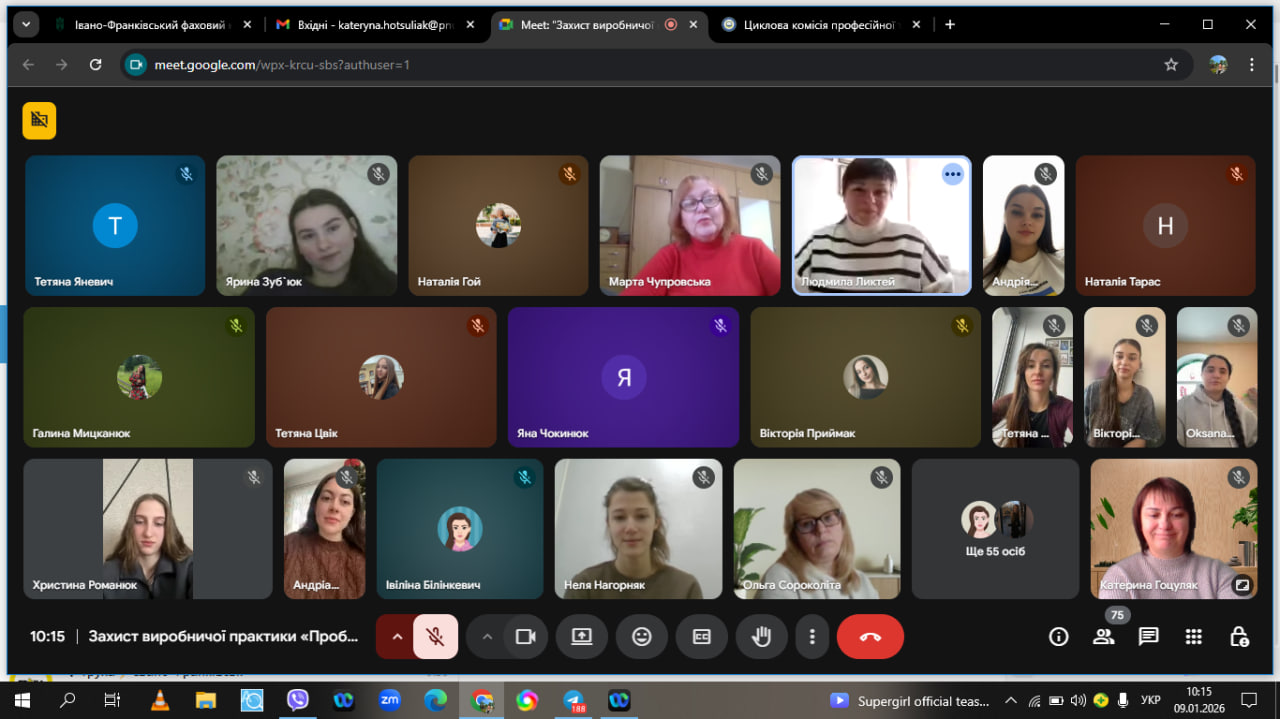
Task: Open the three-dot more options menu
Action: click(x=812, y=637)
